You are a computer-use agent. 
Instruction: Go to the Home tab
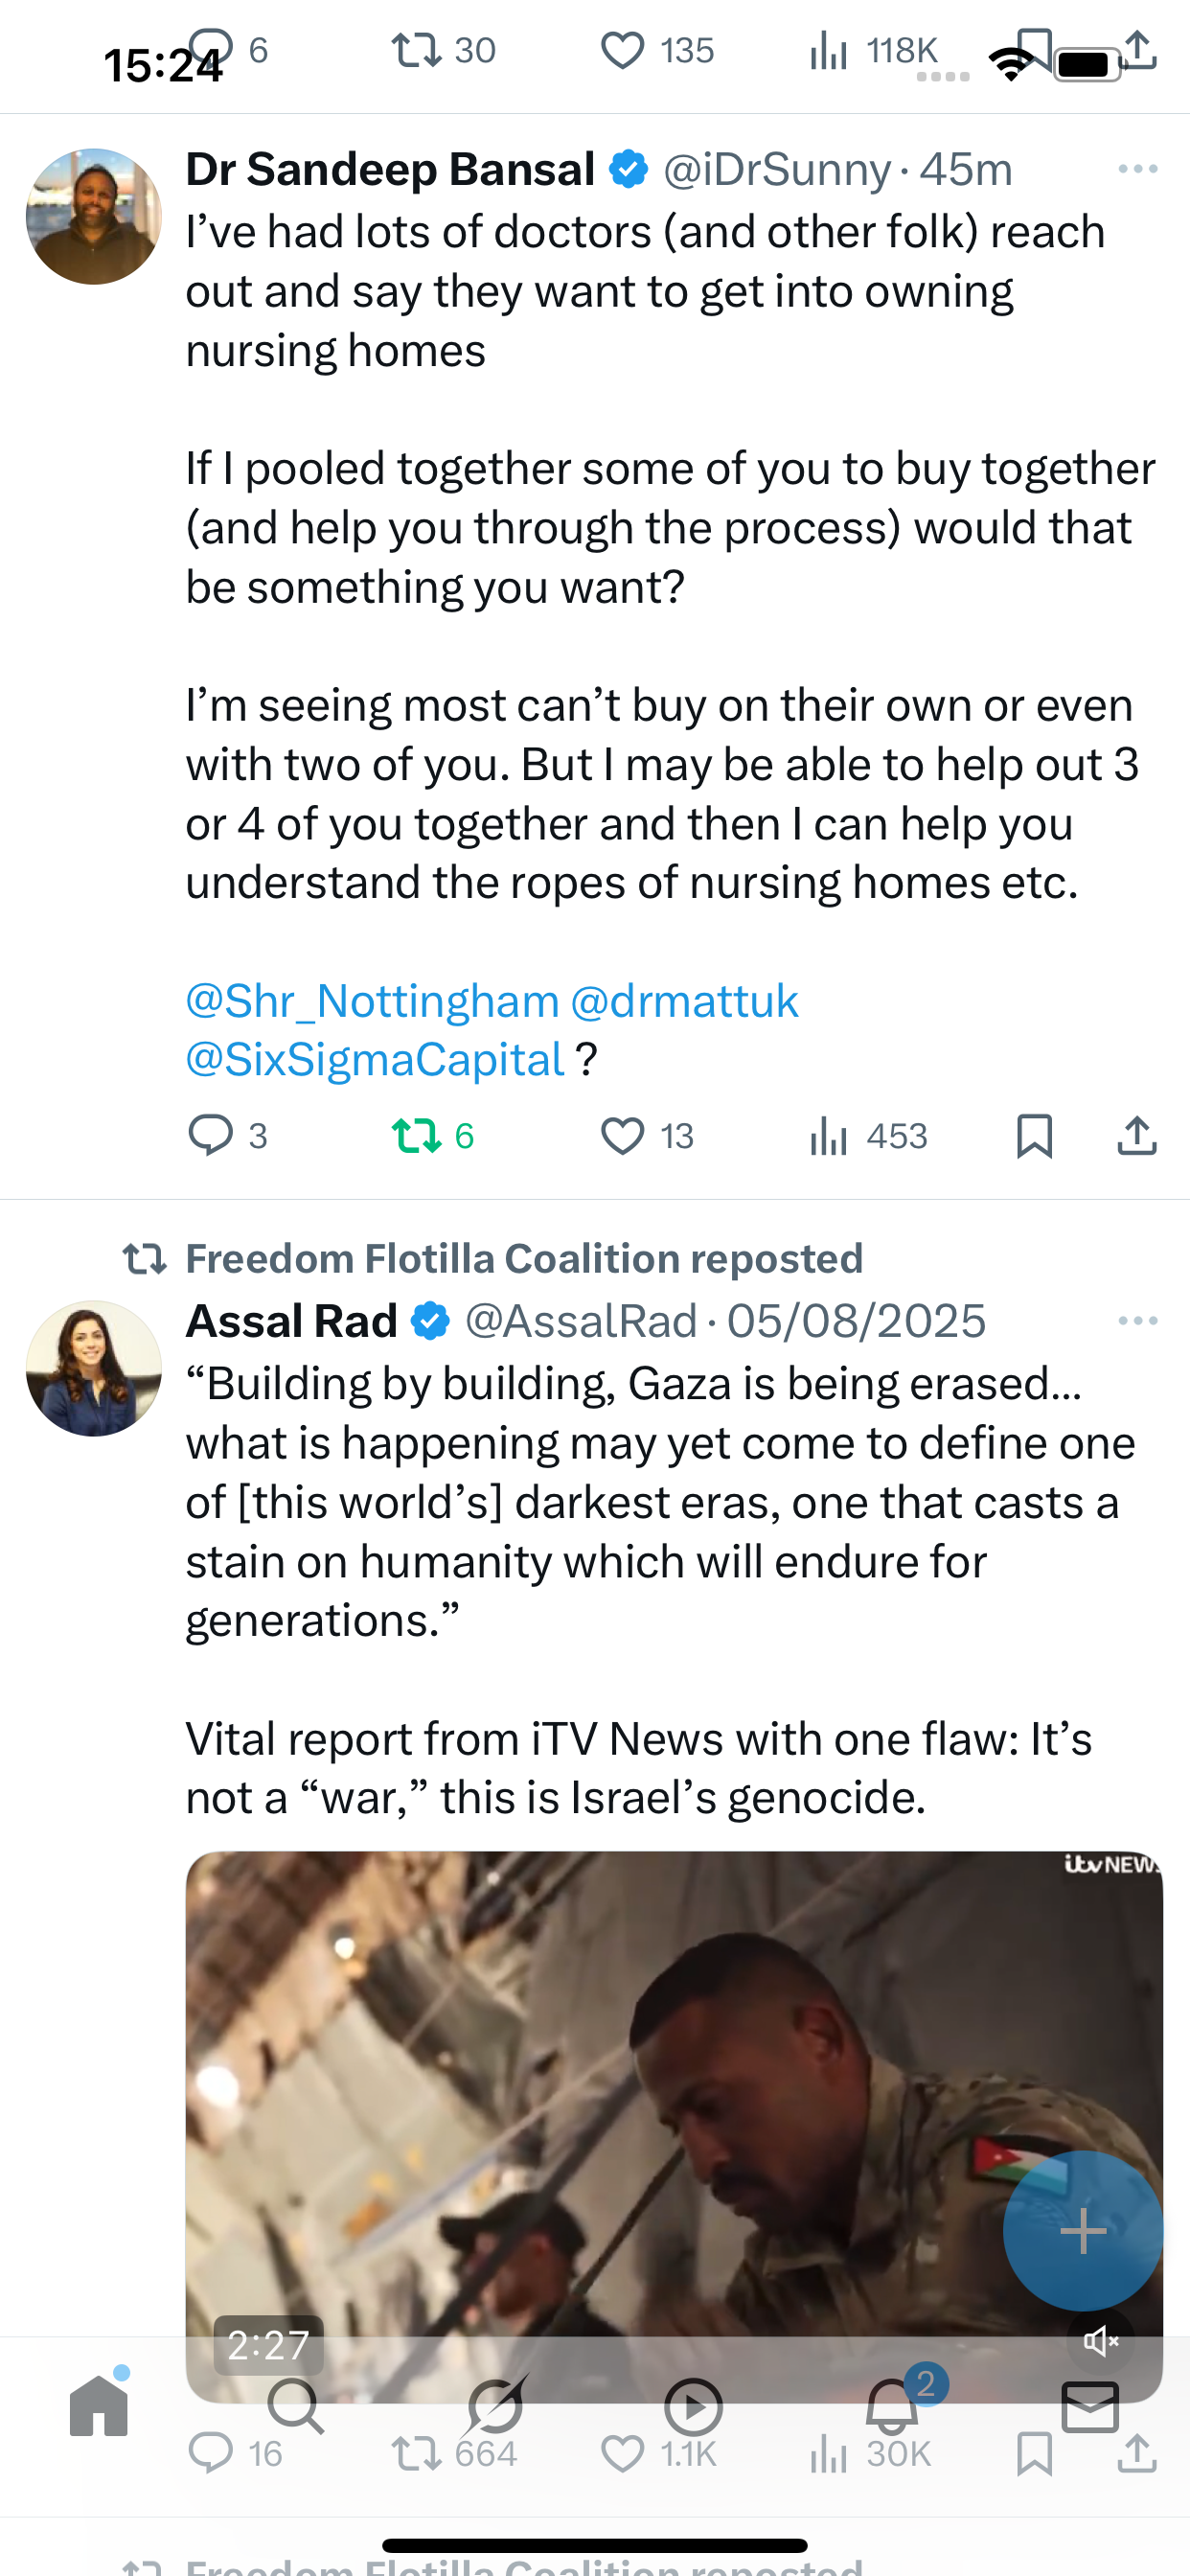(99, 2406)
